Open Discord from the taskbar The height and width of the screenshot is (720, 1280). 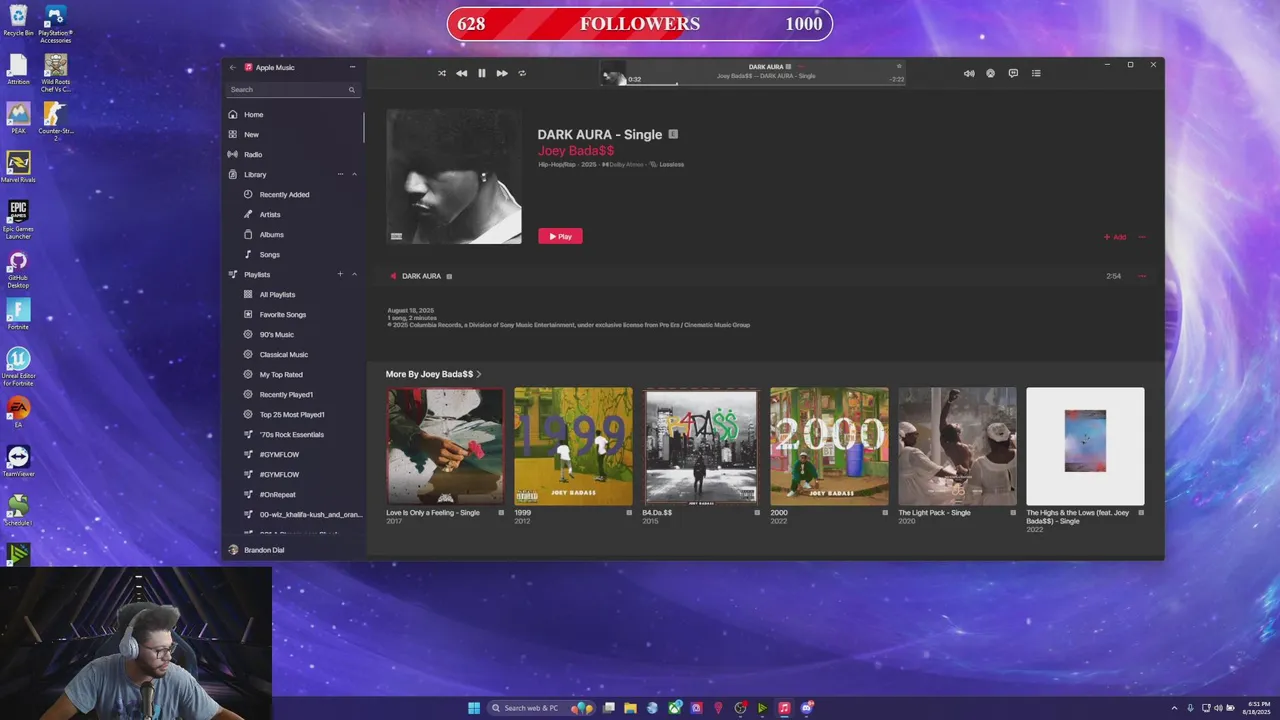pyautogui.click(x=806, y=708)
